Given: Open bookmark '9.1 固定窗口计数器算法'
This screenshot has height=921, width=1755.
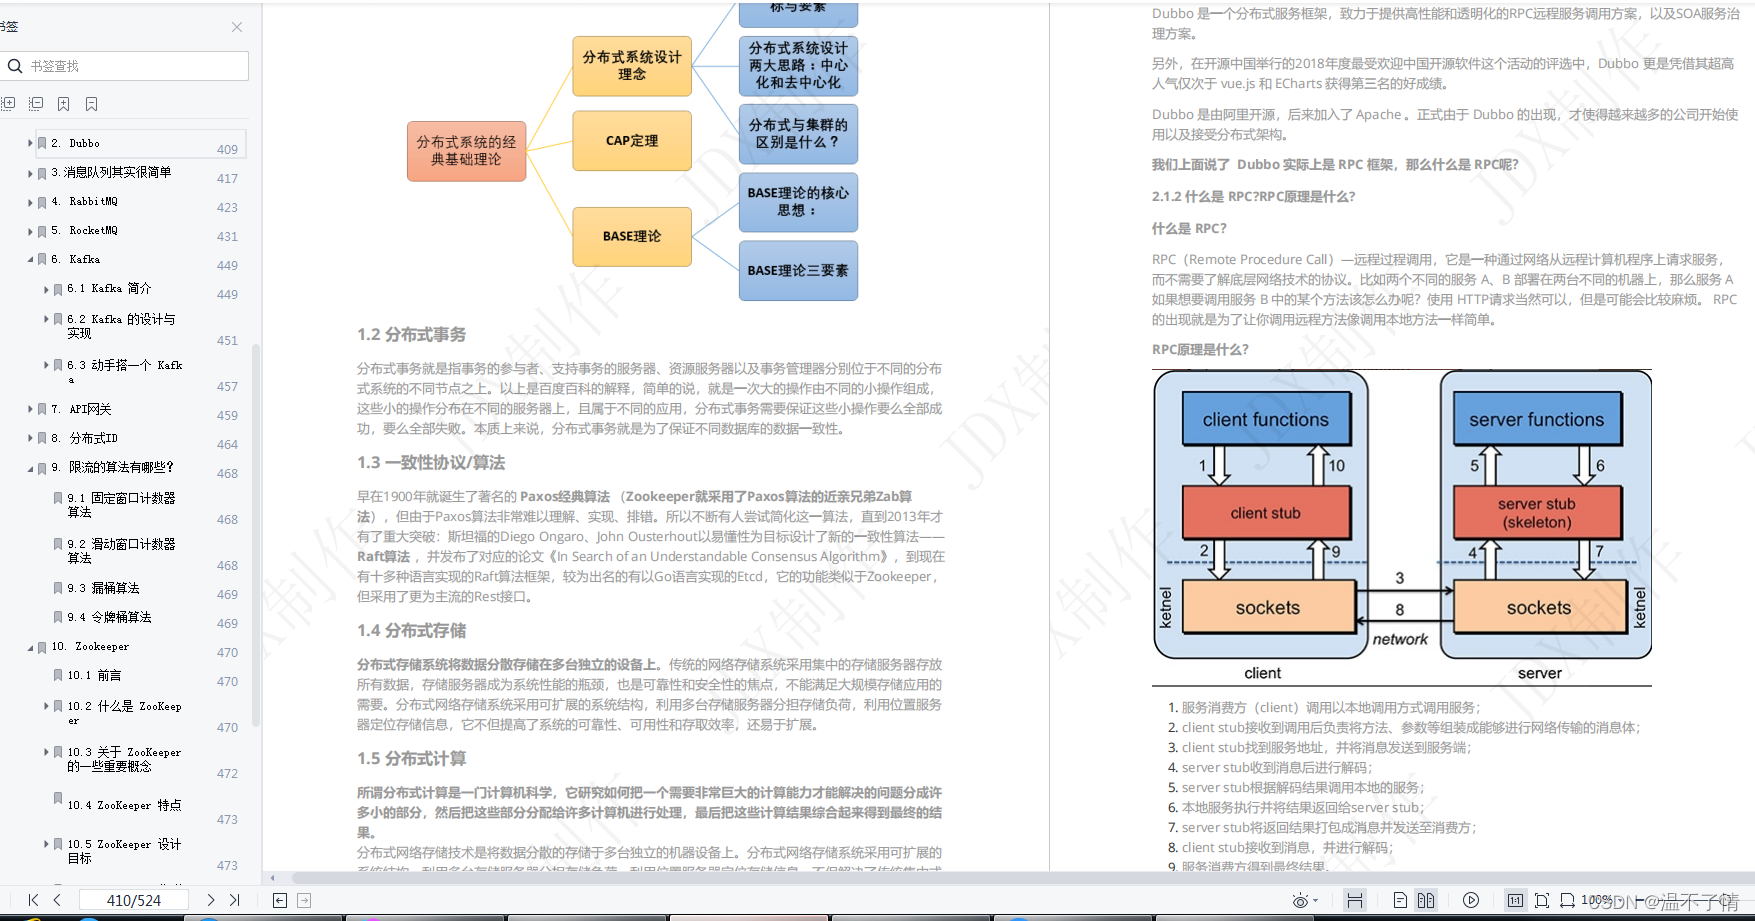Looking at the screenshot, I should pyautogui.click(x=121, y=505).
